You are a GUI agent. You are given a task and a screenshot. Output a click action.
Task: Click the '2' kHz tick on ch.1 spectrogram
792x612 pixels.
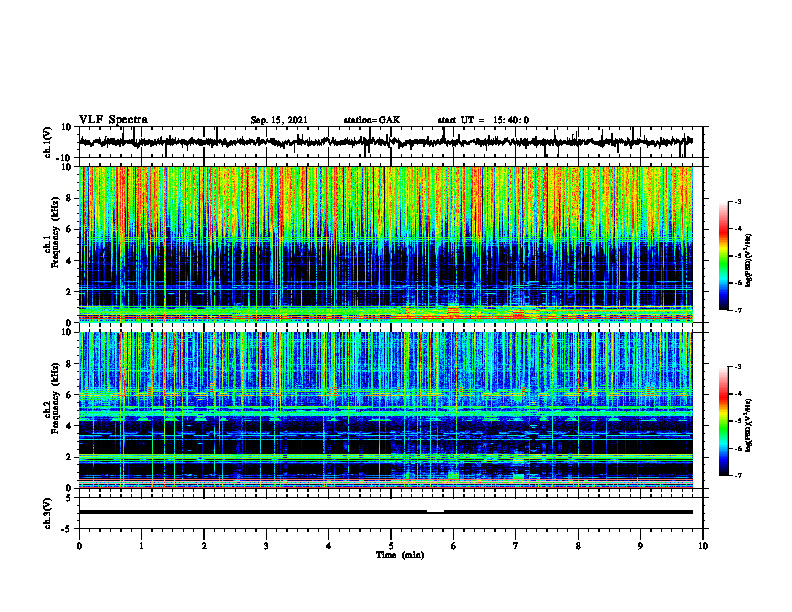pyautogui.click(x=69, y=291)
